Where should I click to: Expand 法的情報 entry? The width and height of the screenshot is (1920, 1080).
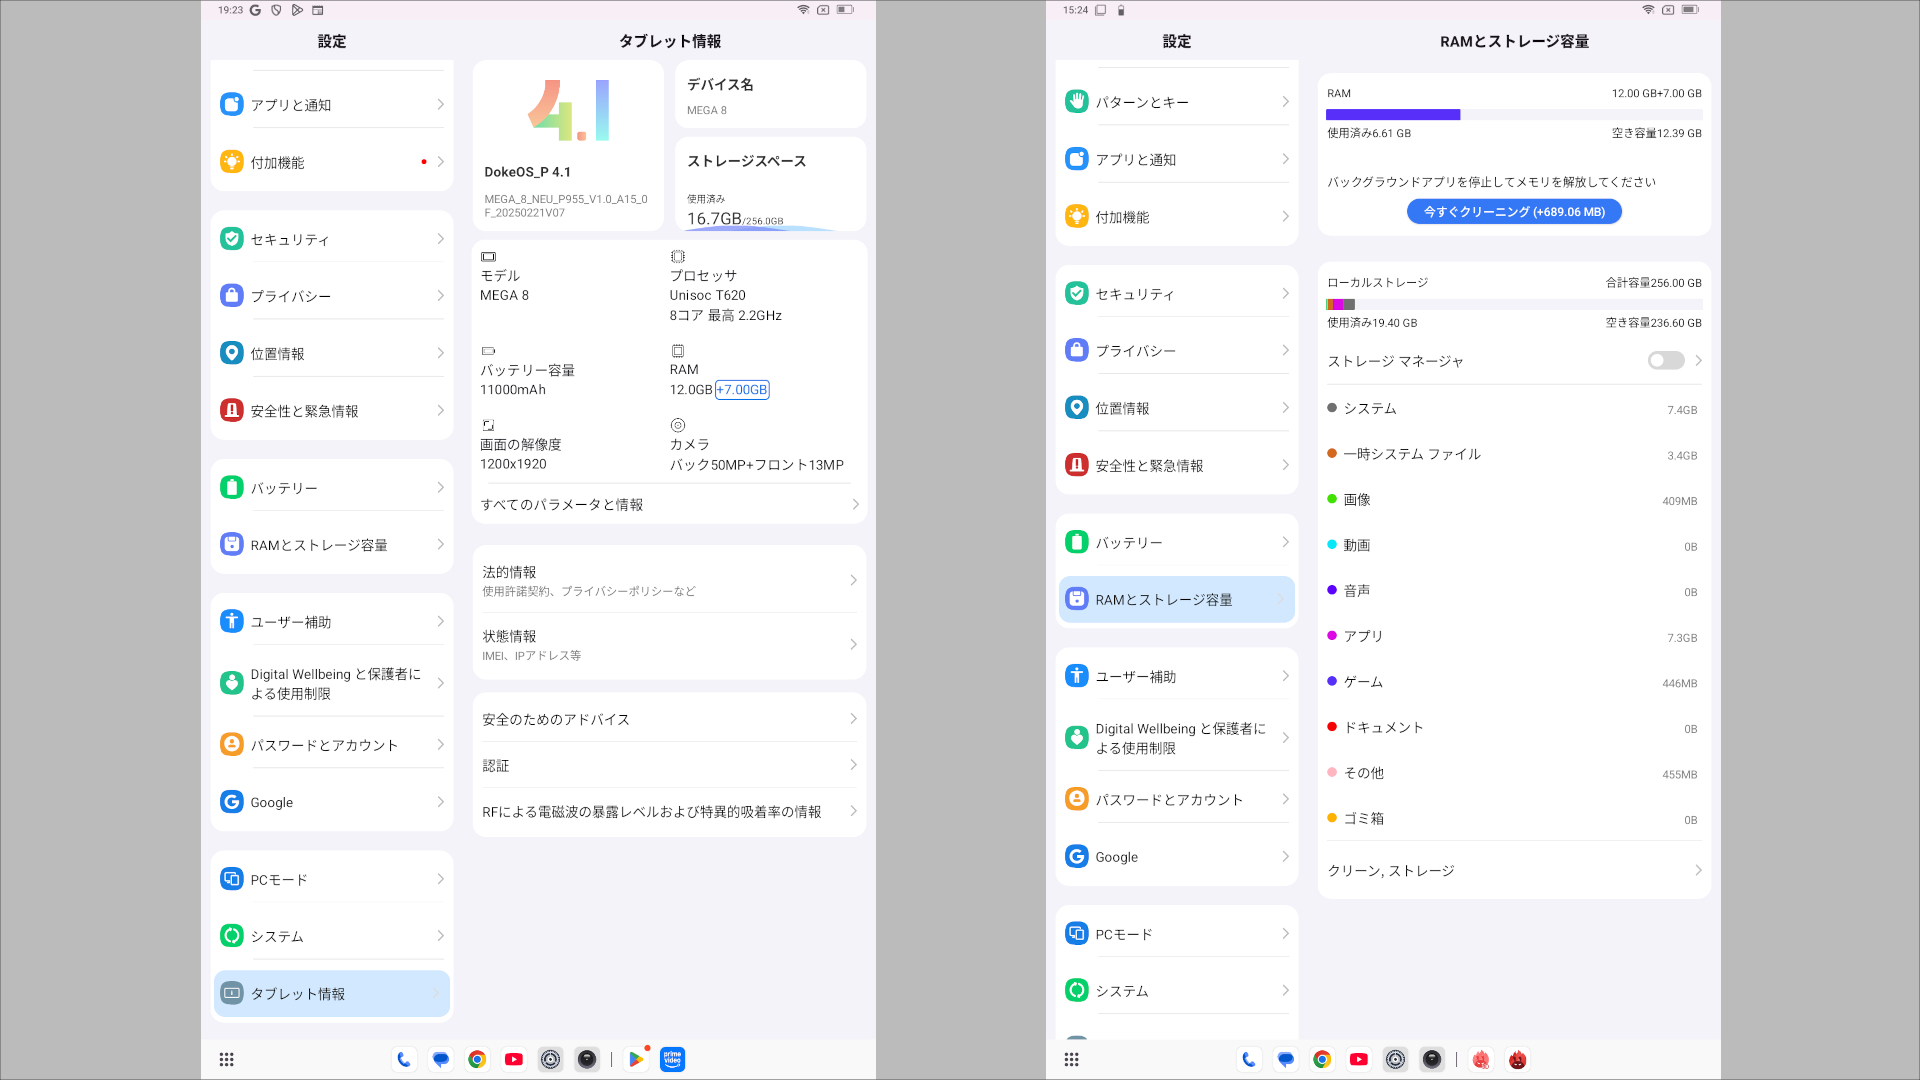(669, 581)
